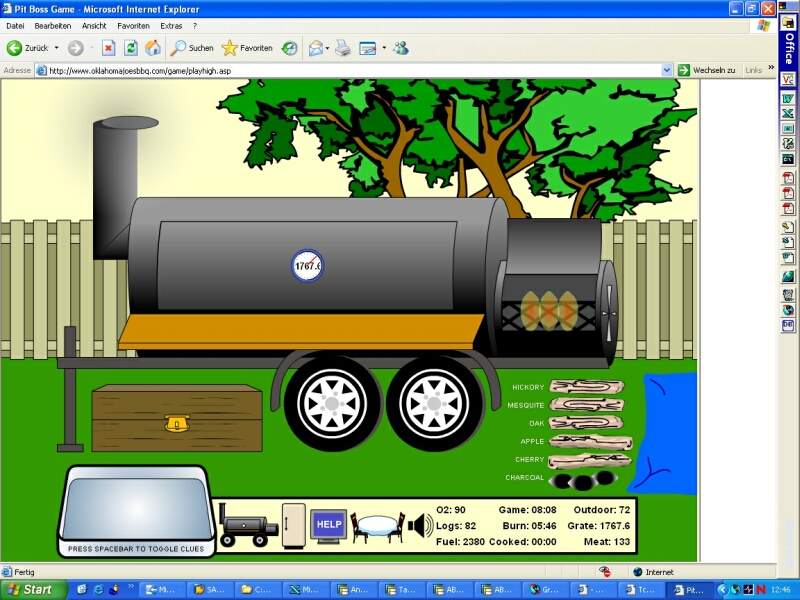
Task: Open the refrigerator icon in the game panel
Action: click(294, 526)
